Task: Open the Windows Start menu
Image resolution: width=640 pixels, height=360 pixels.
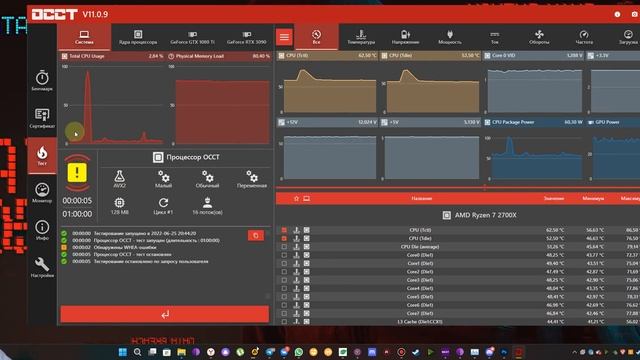Action: pos(122,352)
